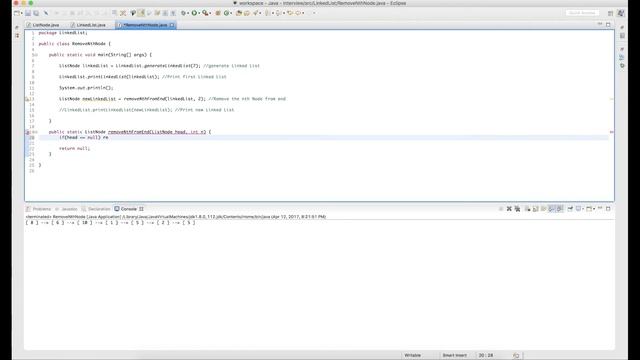The image size is (640, 360).
Task: Click the Debug bug icon in toolbar
Action: [x=183, y=13]
